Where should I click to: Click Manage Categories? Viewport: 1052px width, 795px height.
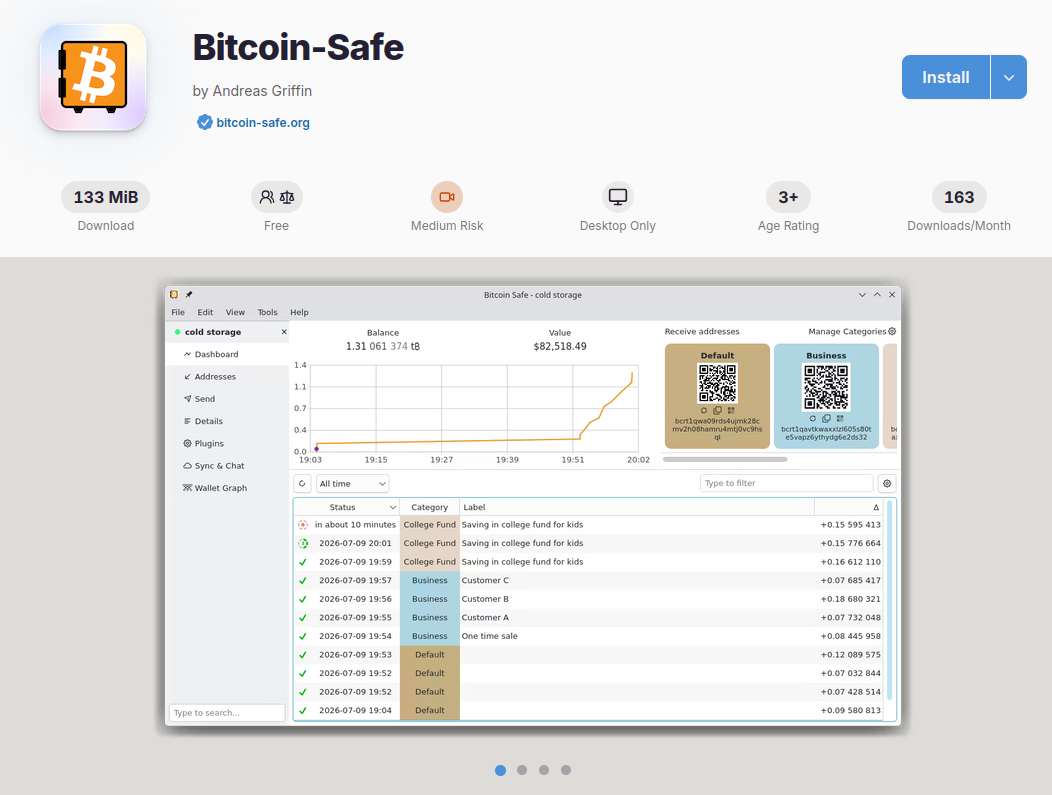click(847, 331)
